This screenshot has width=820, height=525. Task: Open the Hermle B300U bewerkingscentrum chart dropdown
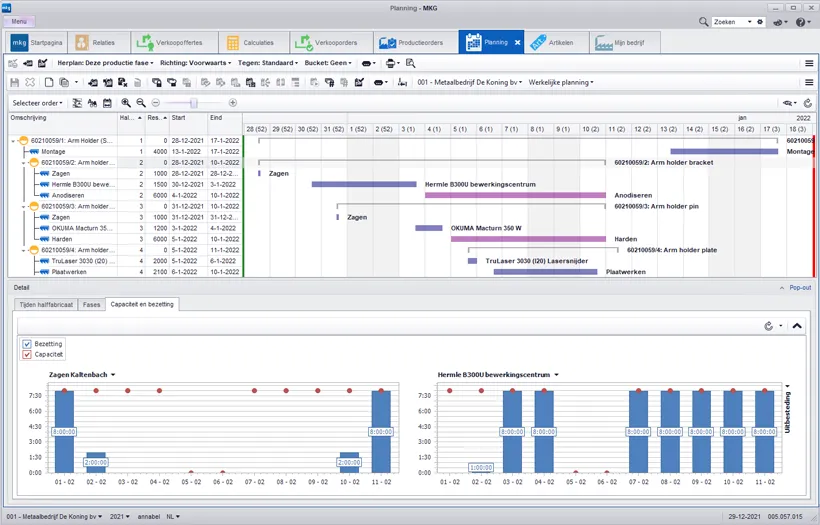click(556, 375)
